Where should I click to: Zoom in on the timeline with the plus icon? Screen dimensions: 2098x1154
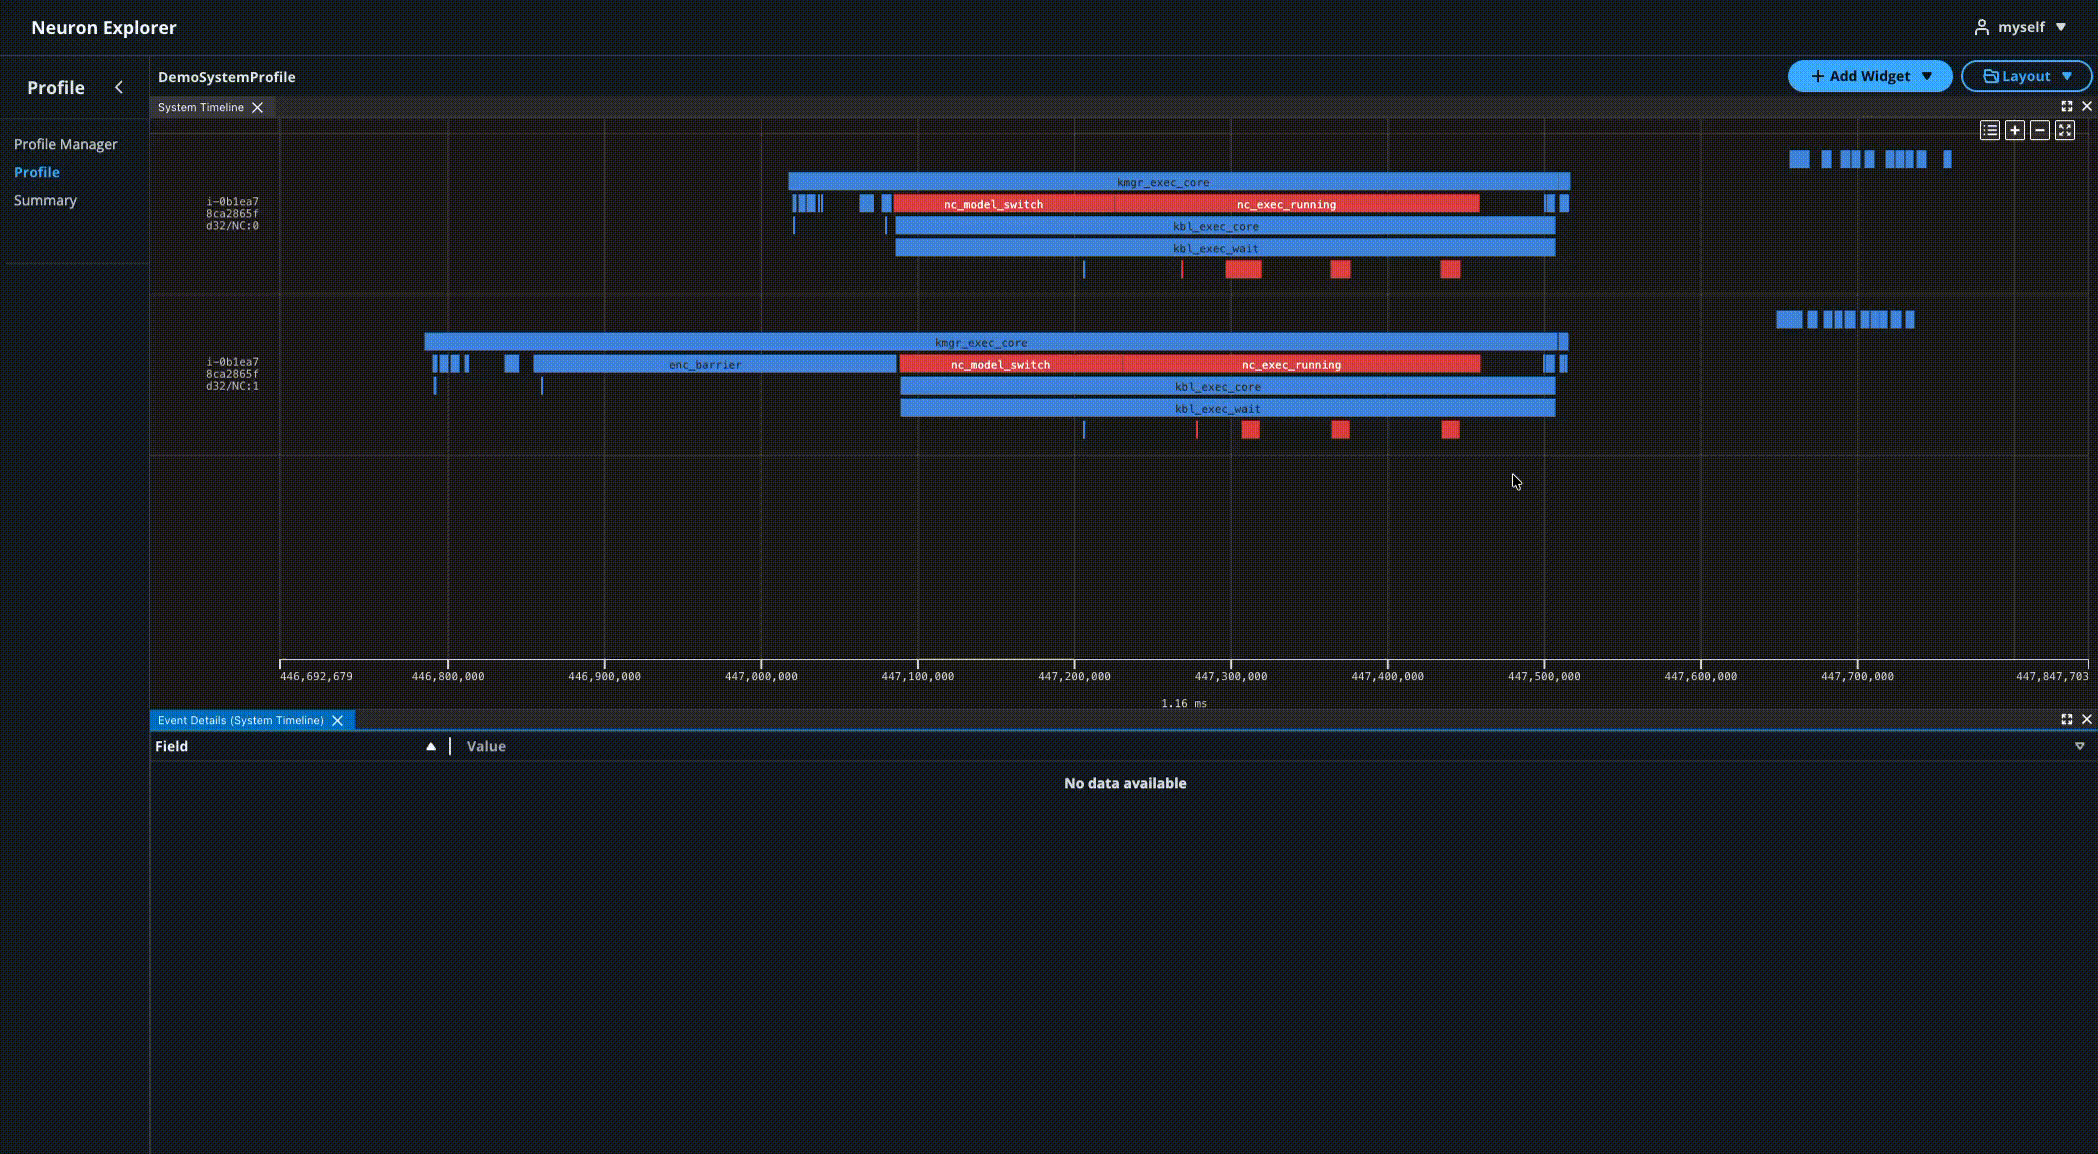click(x=2015, y=130)
